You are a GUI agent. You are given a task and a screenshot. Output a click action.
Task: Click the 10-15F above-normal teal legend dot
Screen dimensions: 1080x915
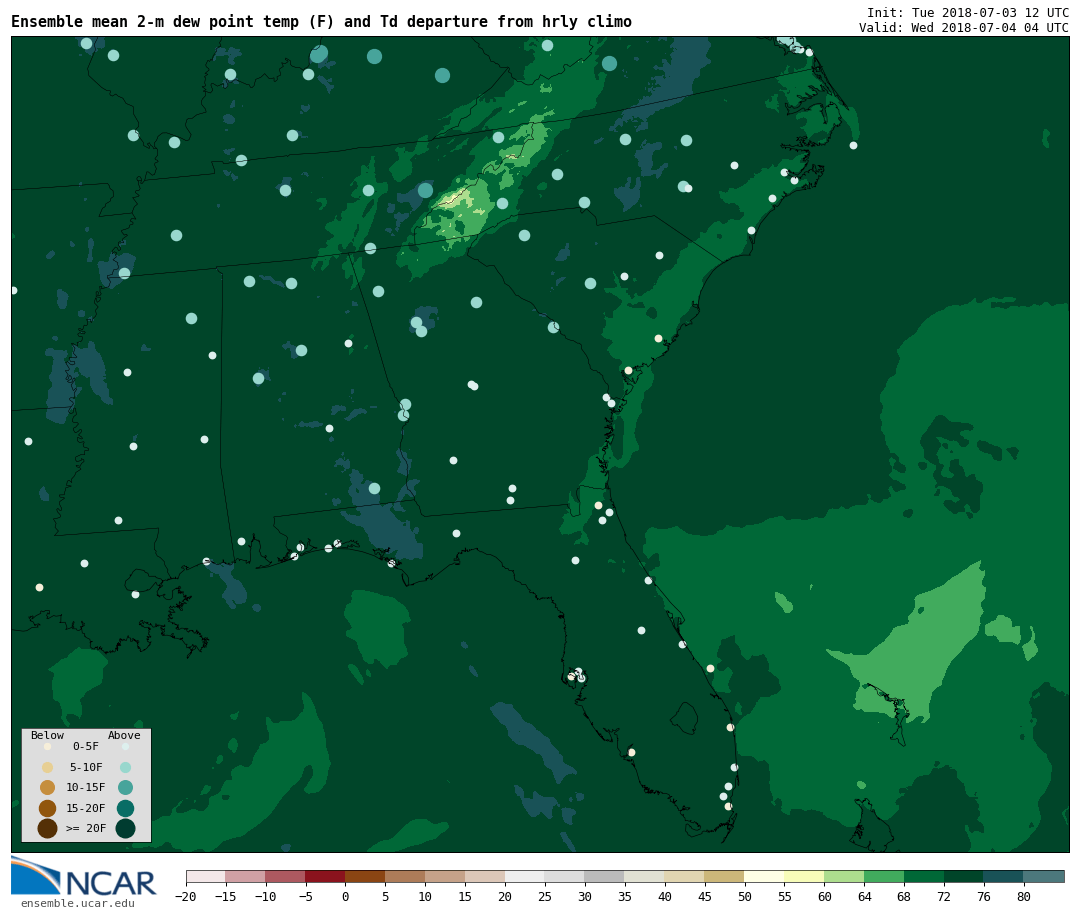coord(125,788)
